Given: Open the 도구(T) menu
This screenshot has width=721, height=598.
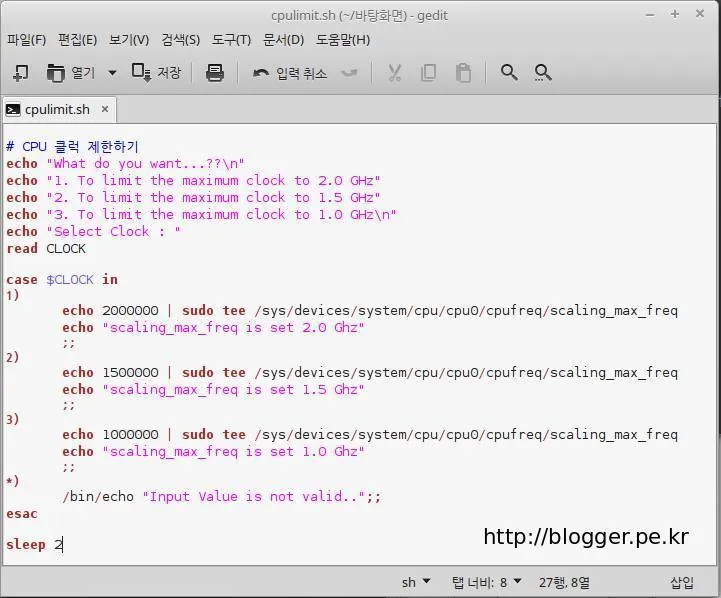Looking at the screenshot, I should (231, 40).
